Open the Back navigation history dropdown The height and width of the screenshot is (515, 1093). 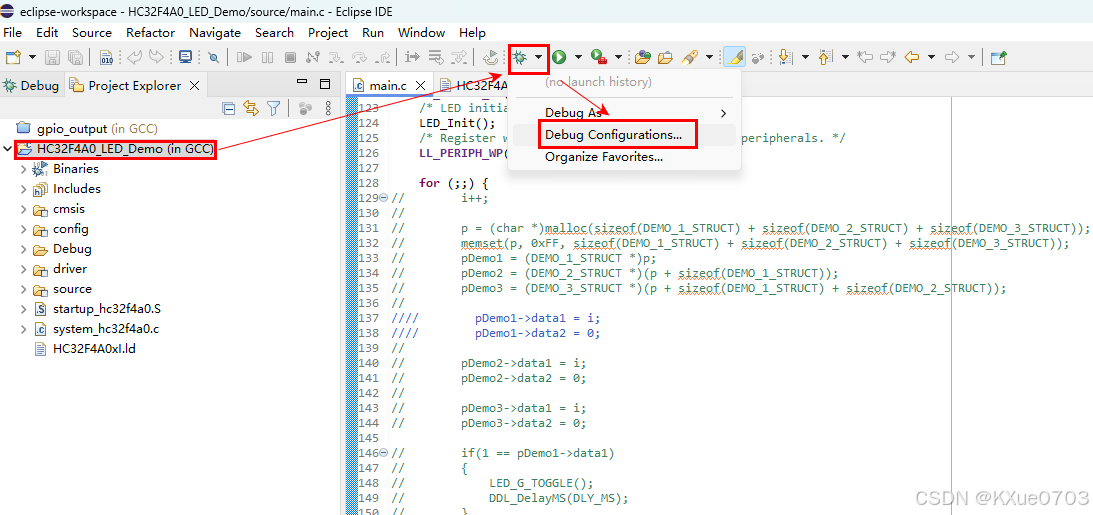click(x=931, y=57)
